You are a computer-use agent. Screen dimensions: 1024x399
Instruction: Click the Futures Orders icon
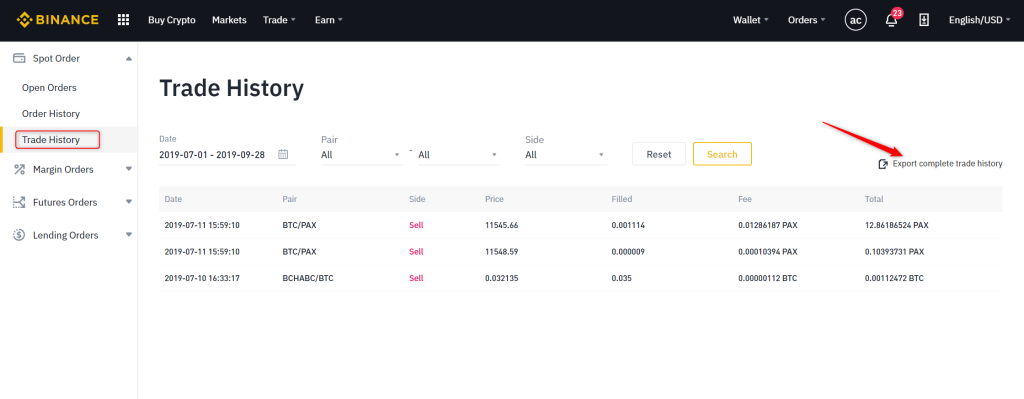[20, 202]
